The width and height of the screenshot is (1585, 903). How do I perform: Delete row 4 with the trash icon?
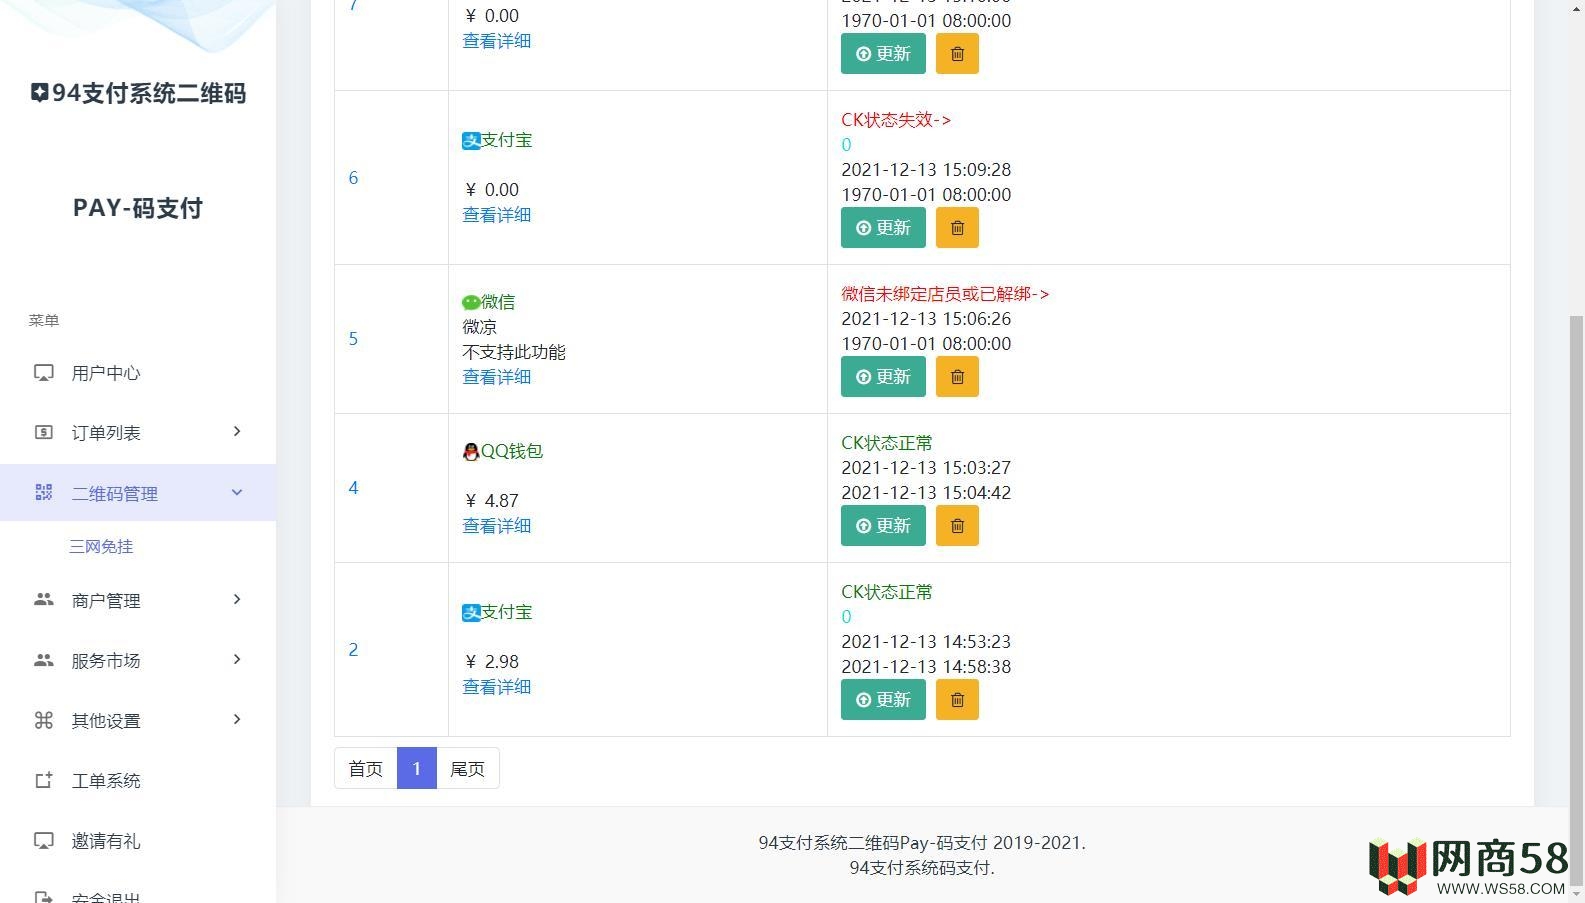[x=957, y=525]
